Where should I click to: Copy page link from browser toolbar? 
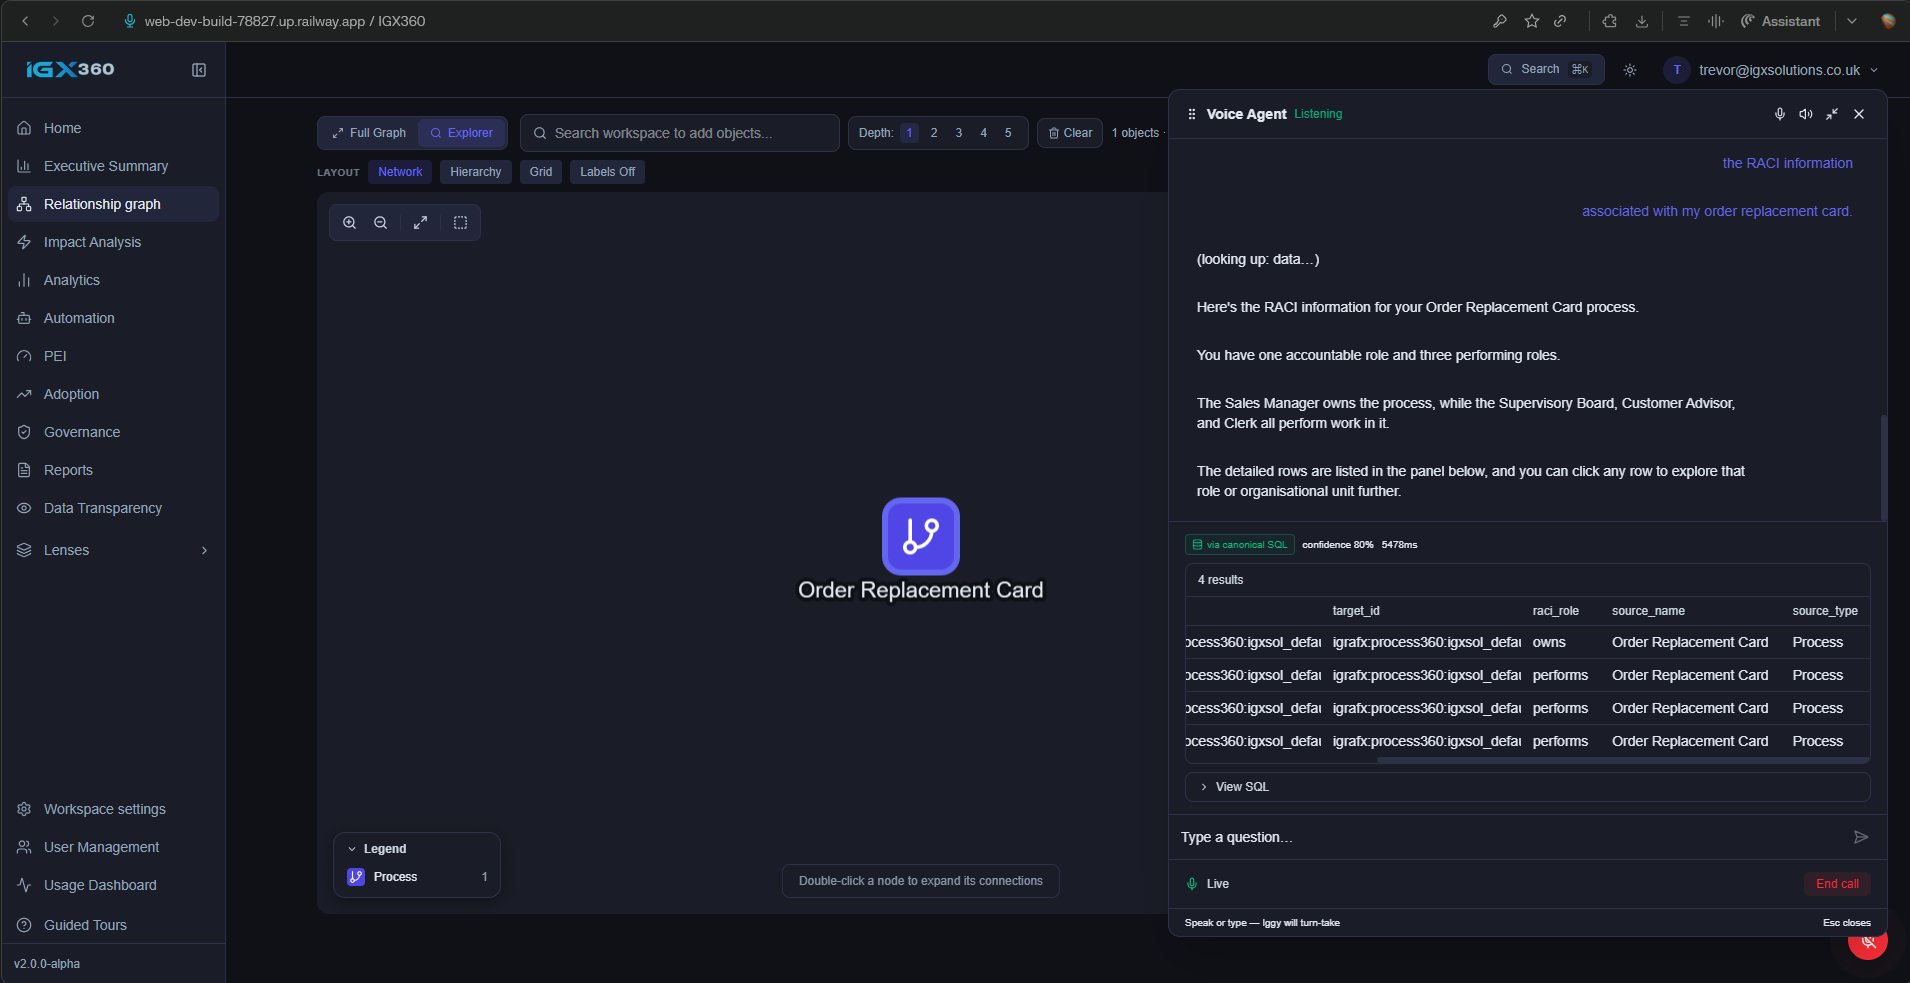tap(1560, 21)
